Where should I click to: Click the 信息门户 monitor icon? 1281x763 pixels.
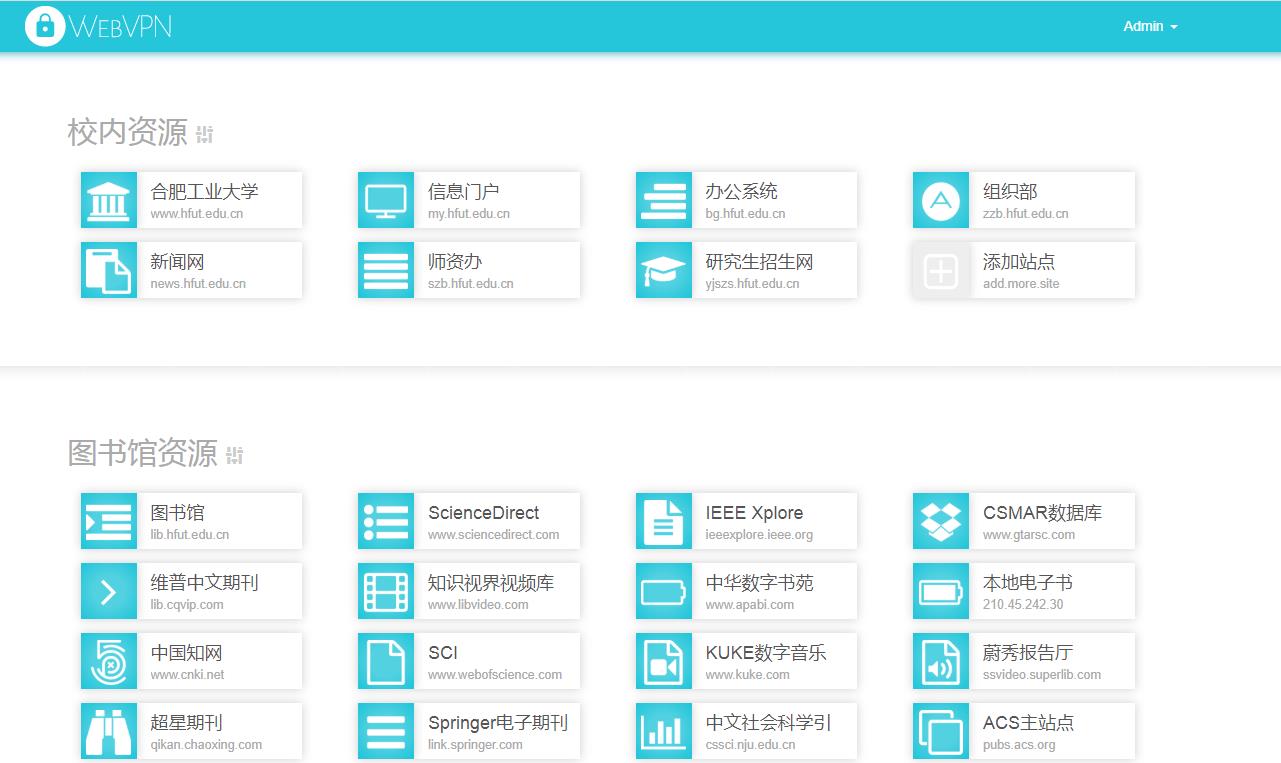(386, 200)
